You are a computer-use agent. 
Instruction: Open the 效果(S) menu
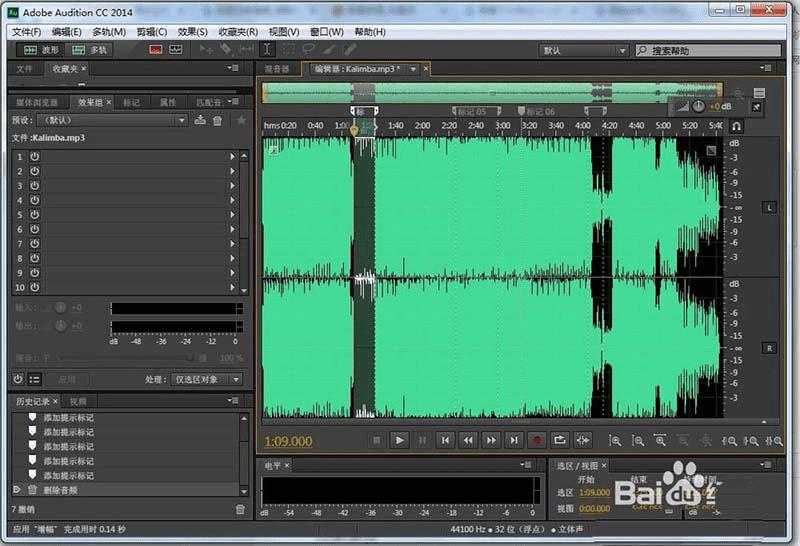[192, 32]
